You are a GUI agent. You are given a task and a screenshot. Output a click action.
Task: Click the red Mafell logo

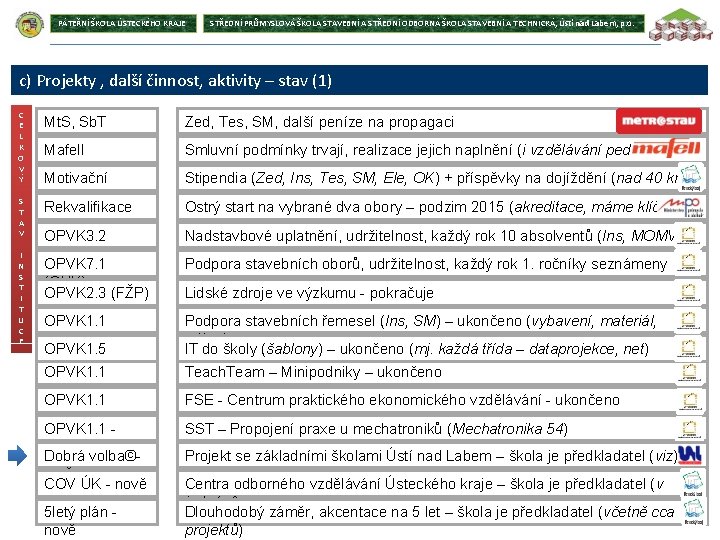666,147
